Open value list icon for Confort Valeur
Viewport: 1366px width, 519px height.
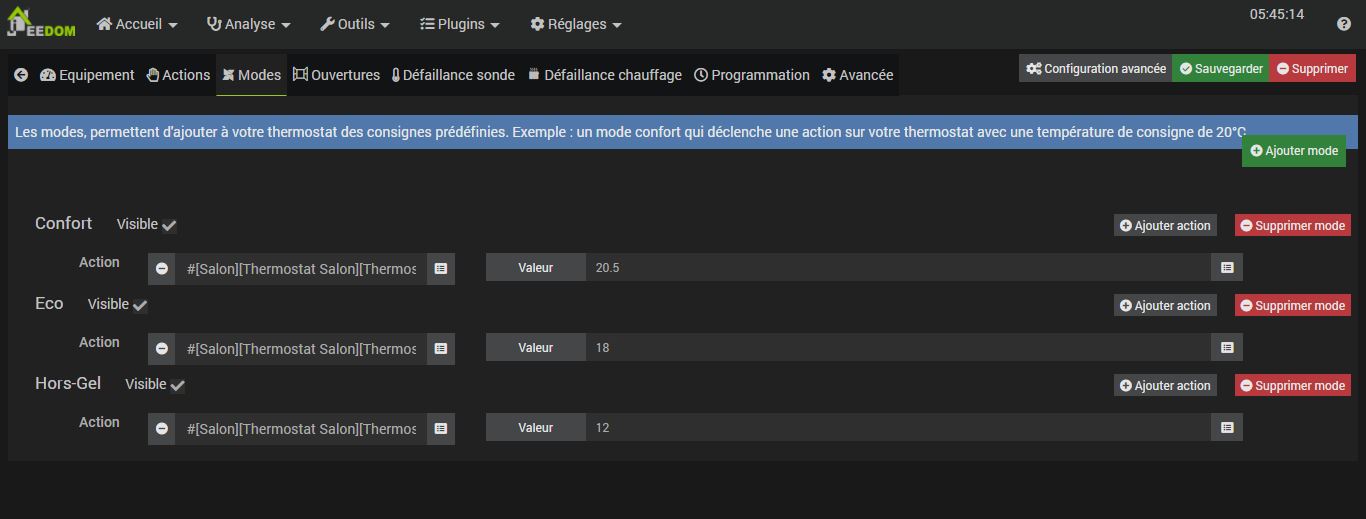[x=1227, y=268]
